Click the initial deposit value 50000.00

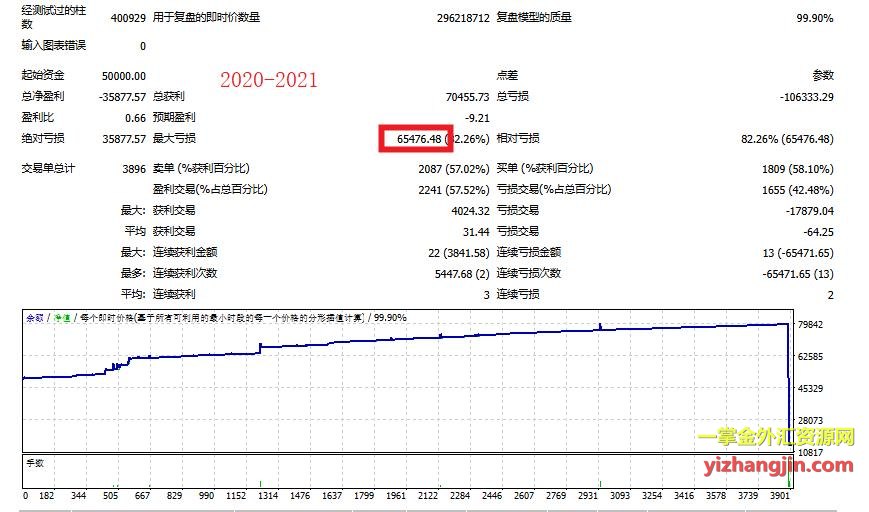pyautogui.click(x=124, y=76)
